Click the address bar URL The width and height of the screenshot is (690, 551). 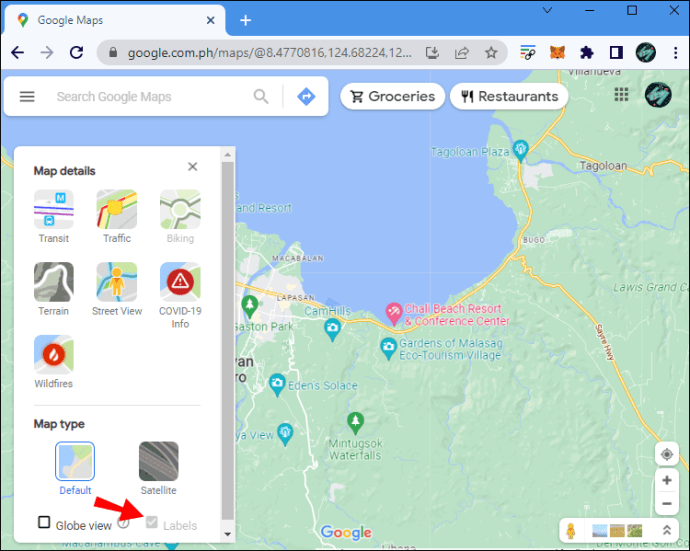click(269, 53)
